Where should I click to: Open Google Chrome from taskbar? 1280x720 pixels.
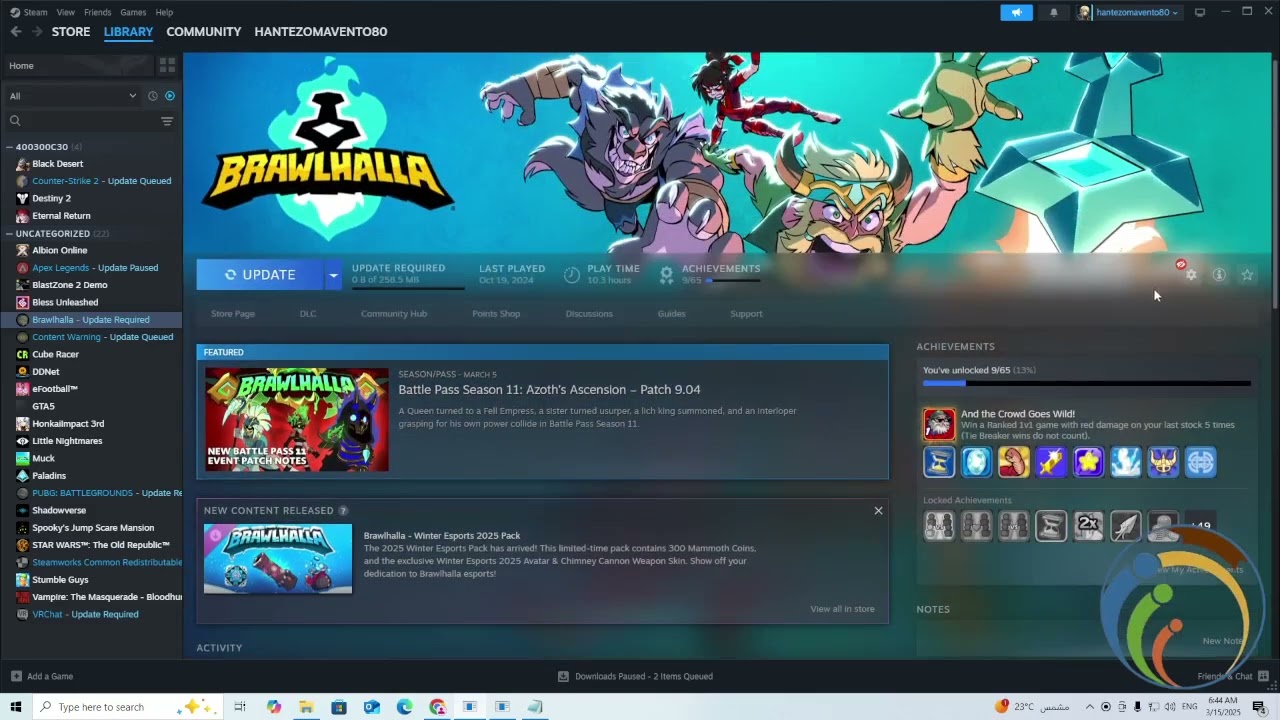[x=437, y=707]
